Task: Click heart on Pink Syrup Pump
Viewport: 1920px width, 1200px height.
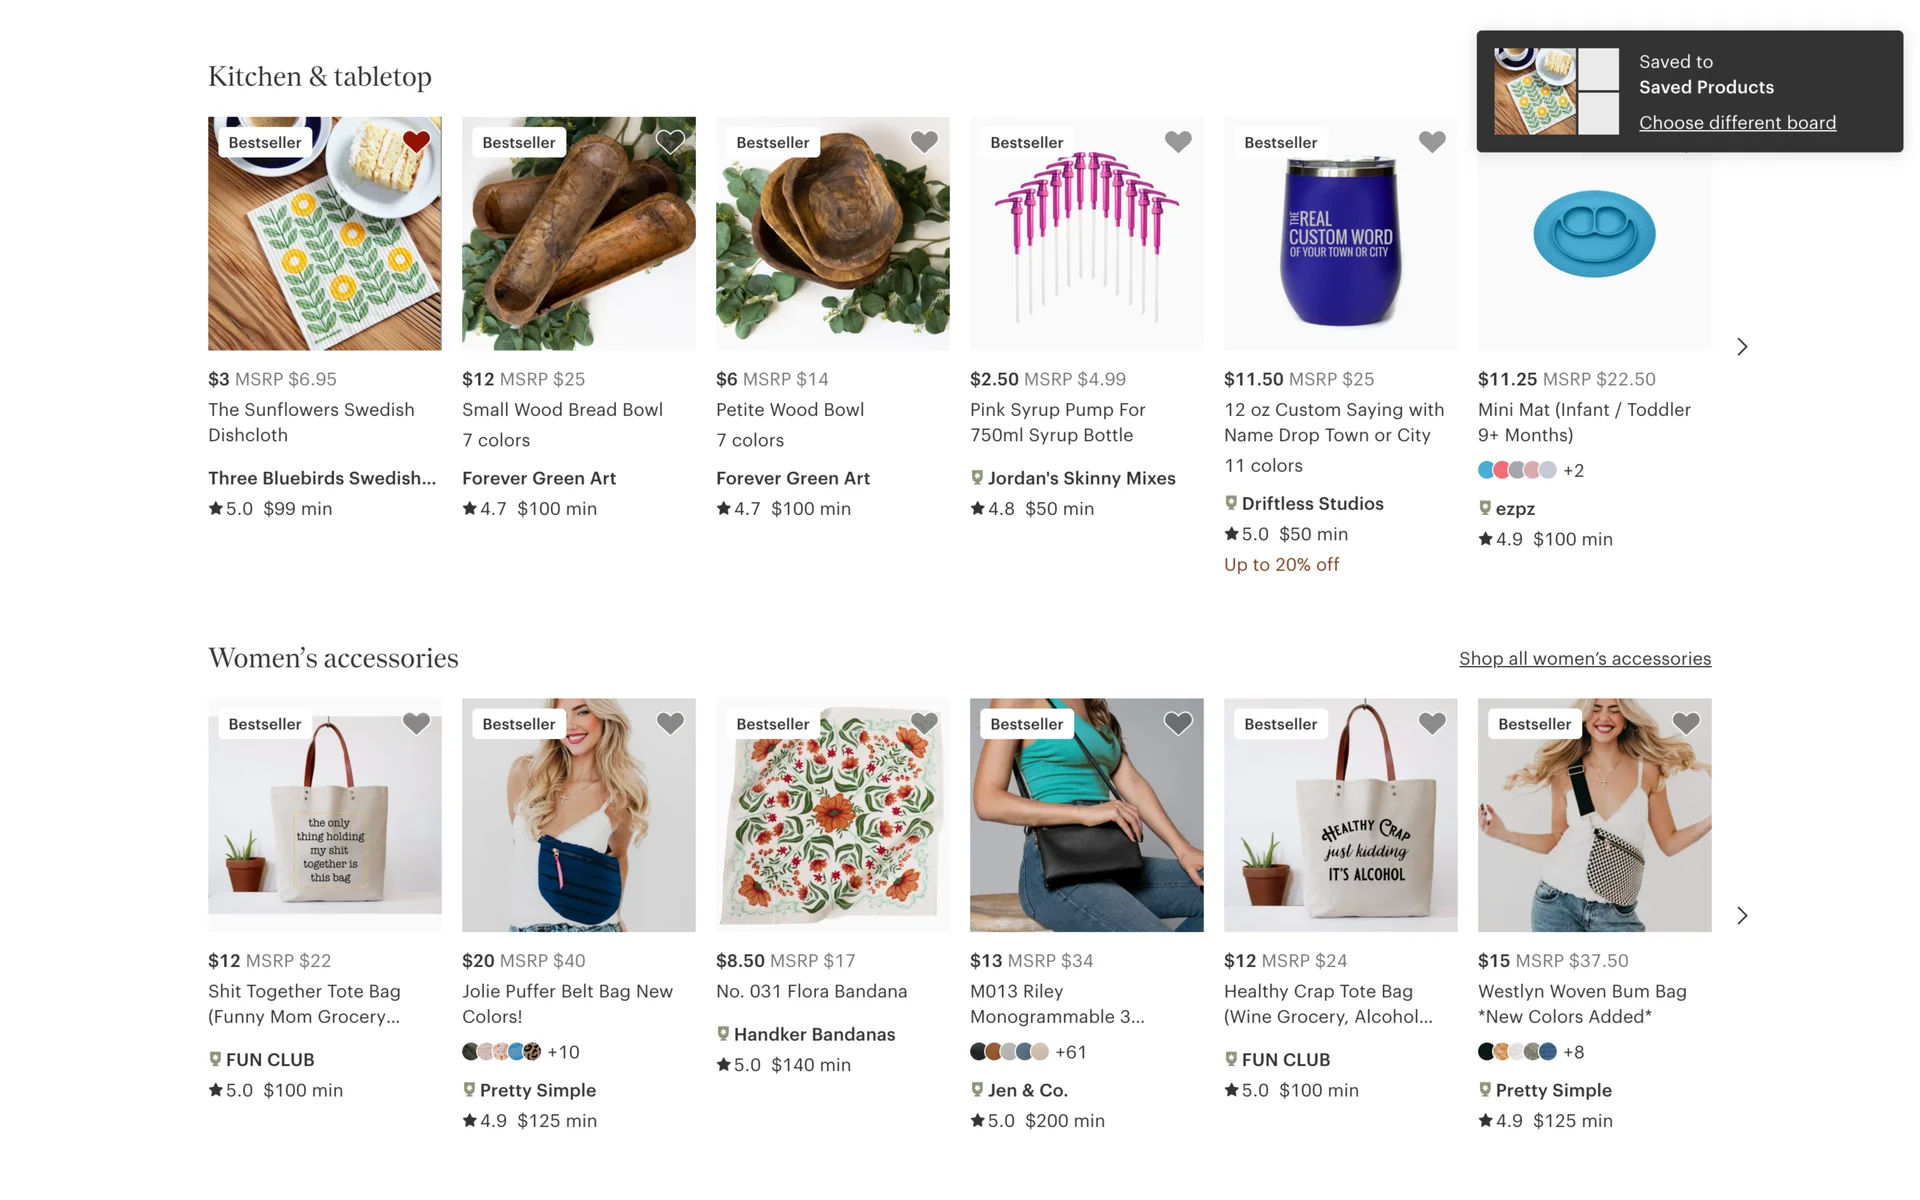Action: pos(1178,142)
